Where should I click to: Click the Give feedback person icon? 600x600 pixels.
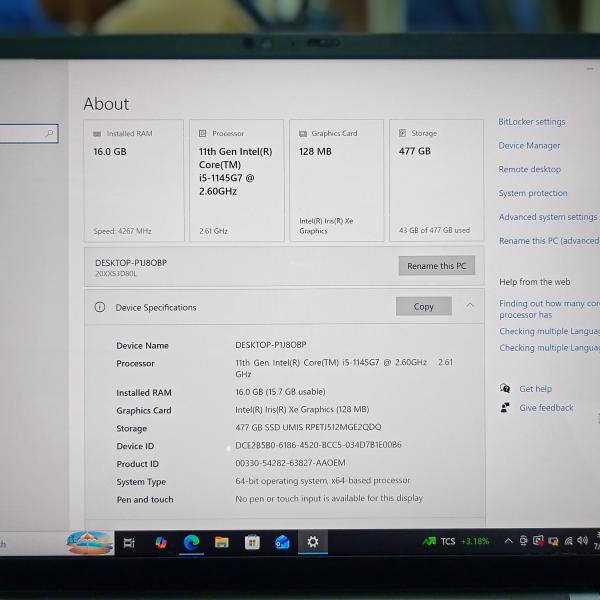tap(505, 408)
